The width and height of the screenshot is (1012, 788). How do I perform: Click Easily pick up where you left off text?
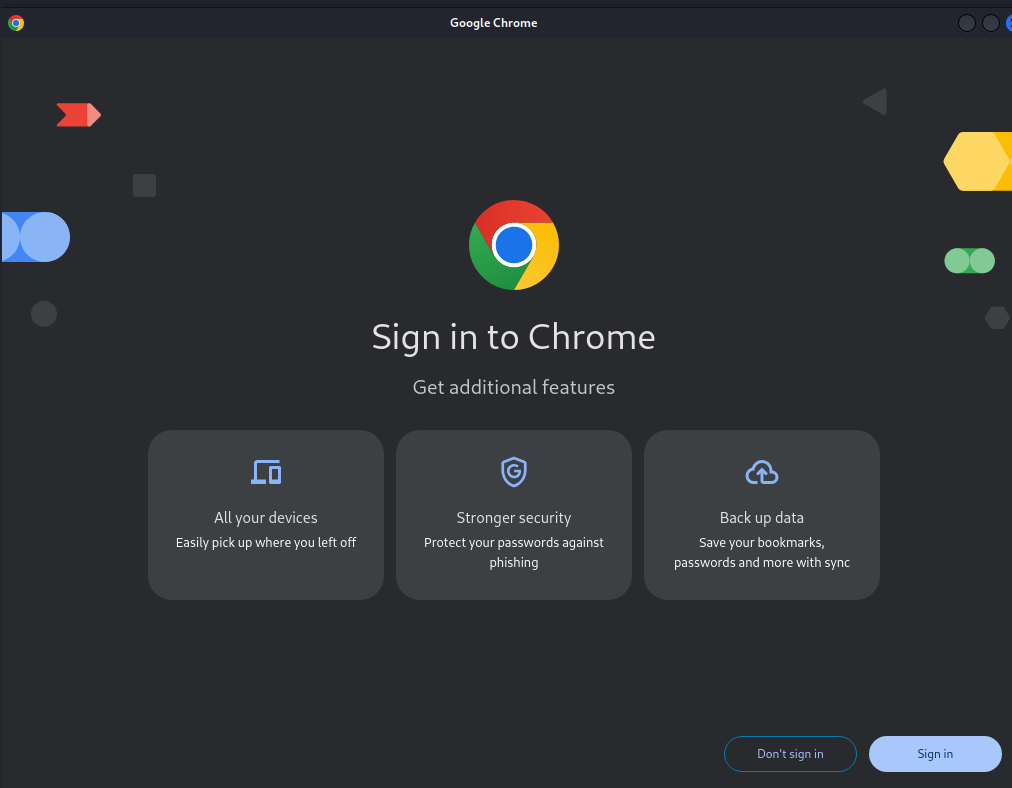266,543
